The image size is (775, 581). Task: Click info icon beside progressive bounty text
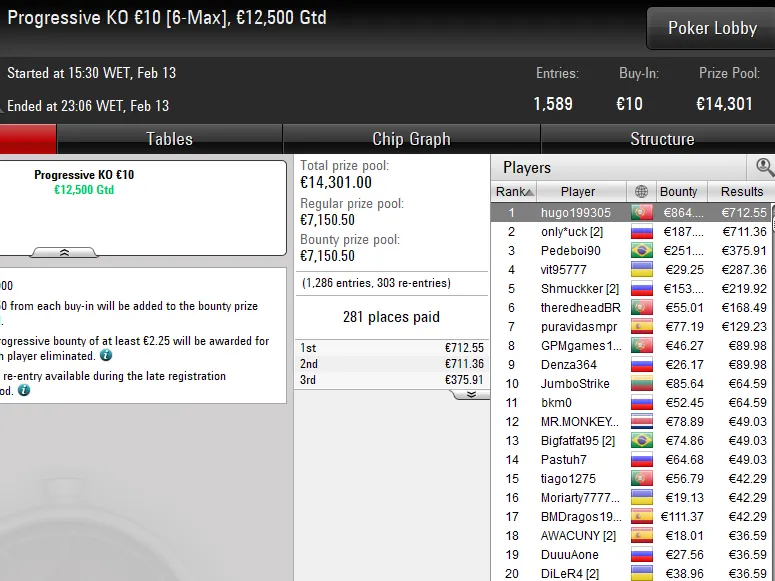coord(106,355)
